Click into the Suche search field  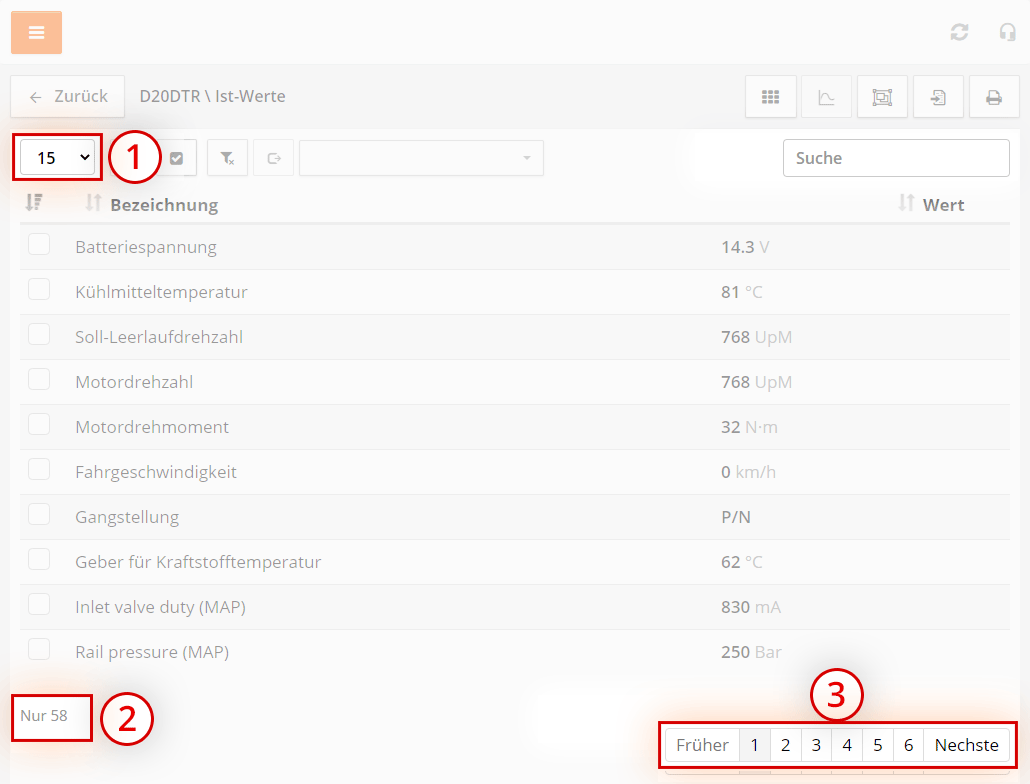click(895, 158)
